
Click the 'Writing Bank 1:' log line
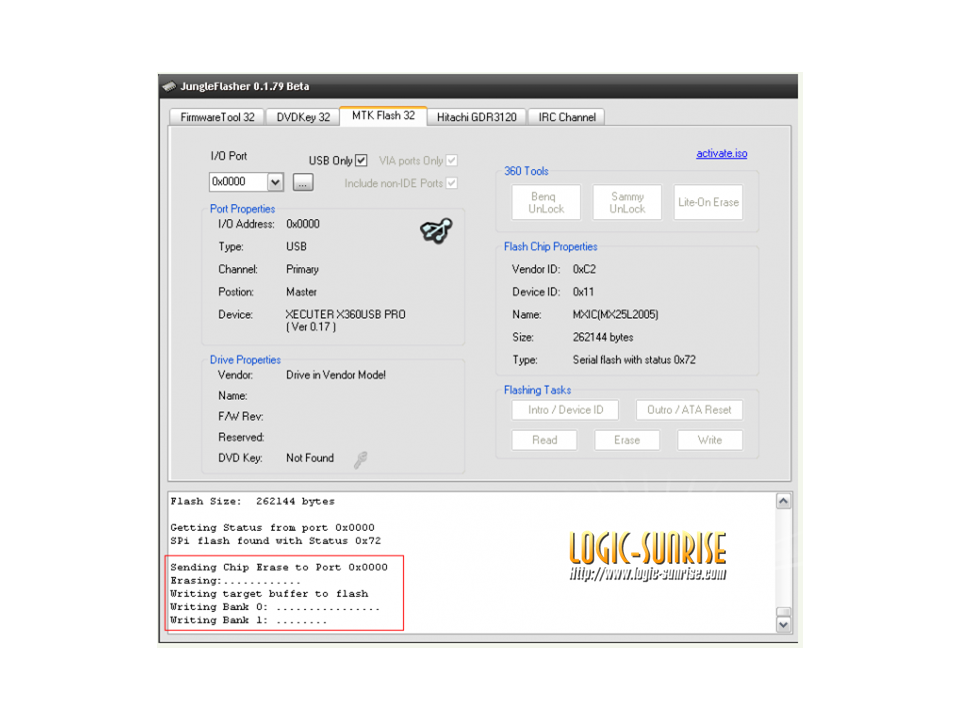[x=249, y=620]
